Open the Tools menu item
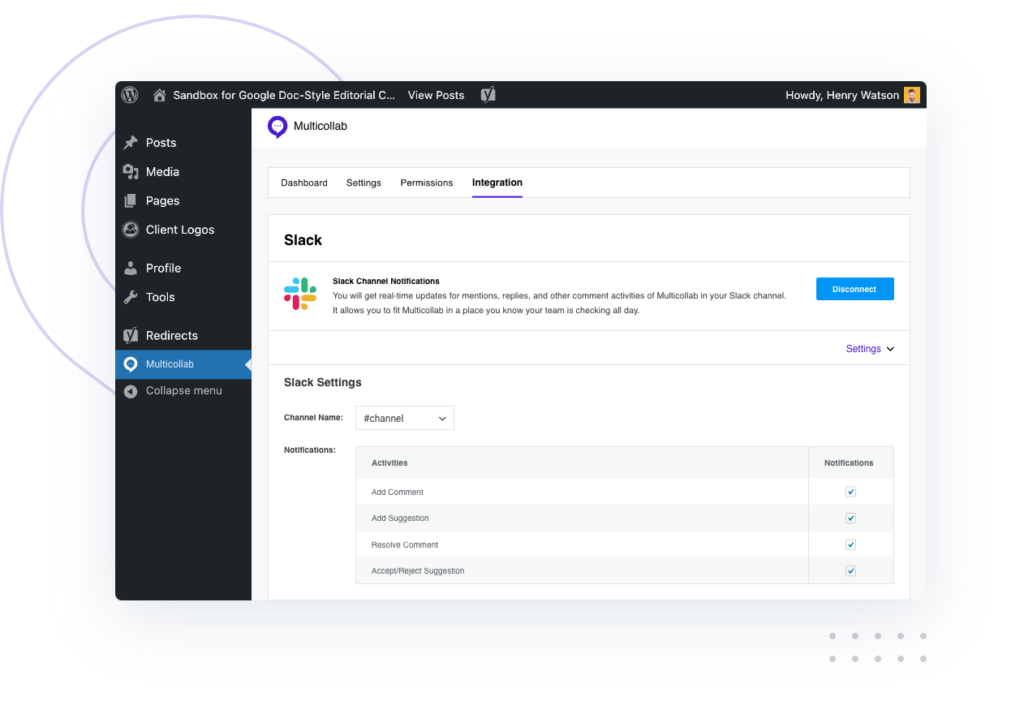 click(x=160, y=297)
